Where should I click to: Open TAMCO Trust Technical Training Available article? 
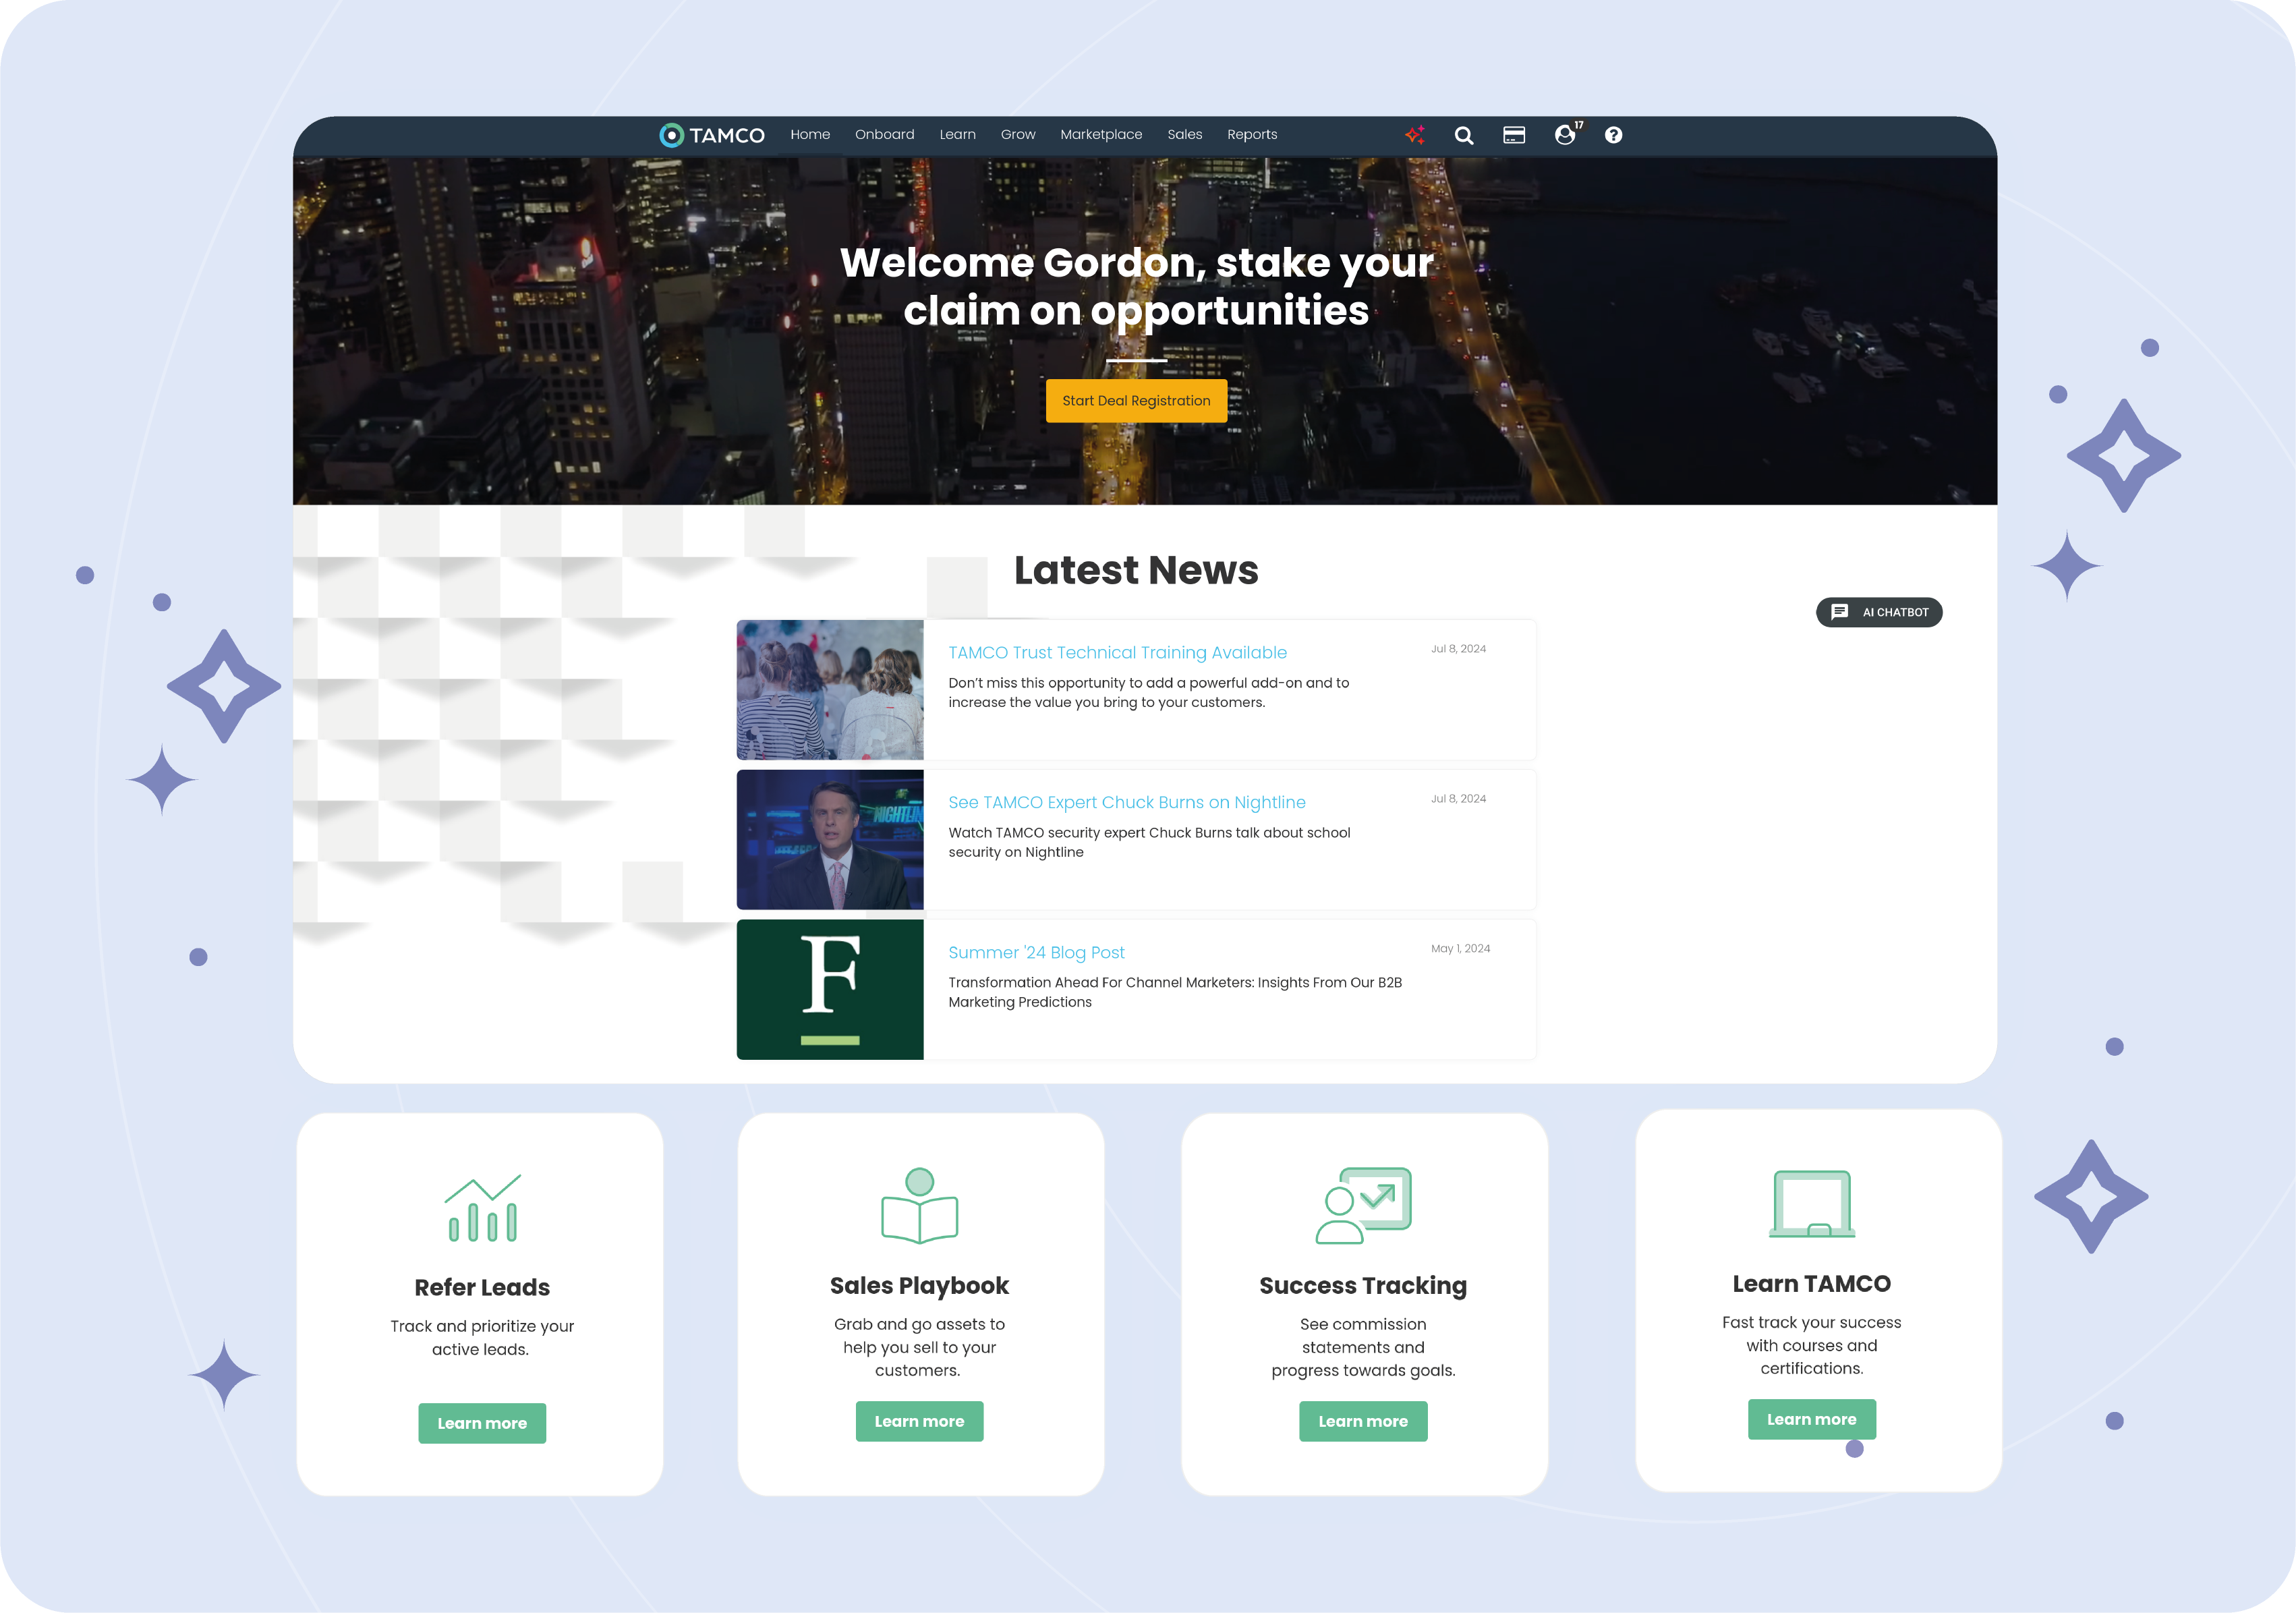click(x=1117, y=652)
